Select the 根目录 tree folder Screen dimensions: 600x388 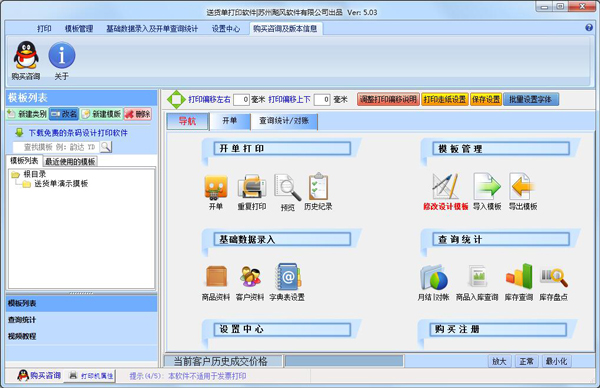(x=35, y=174)
